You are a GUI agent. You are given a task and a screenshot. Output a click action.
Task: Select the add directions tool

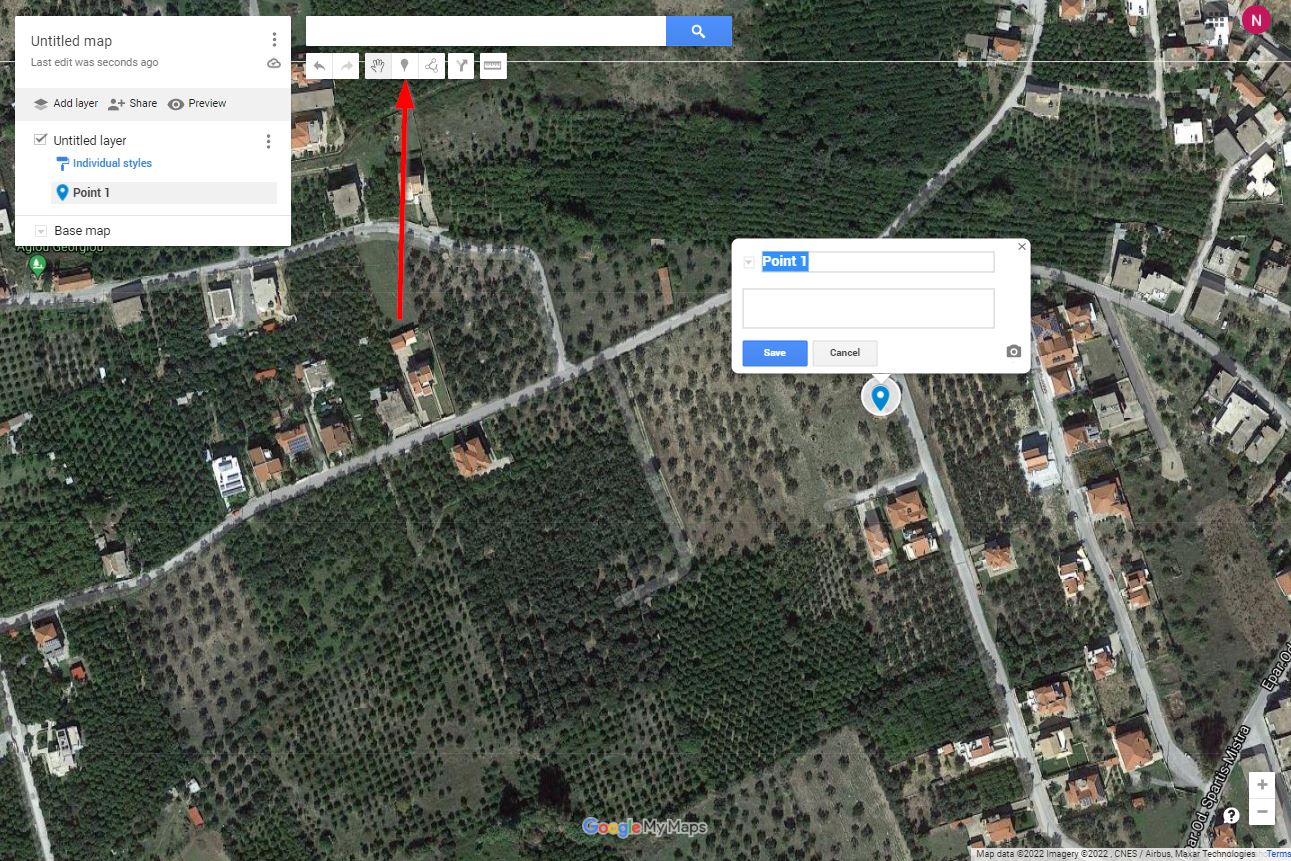tap(461, 66)
